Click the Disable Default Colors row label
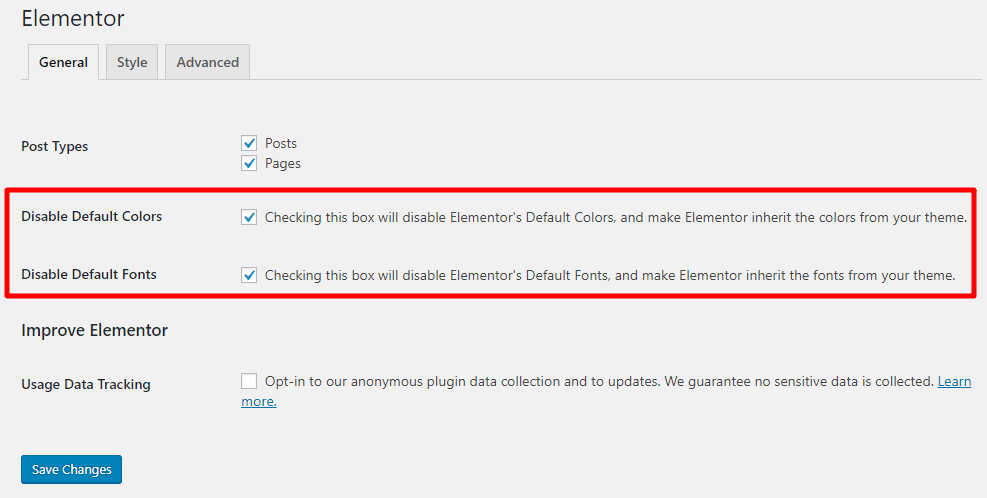 (x=92, y=216)
